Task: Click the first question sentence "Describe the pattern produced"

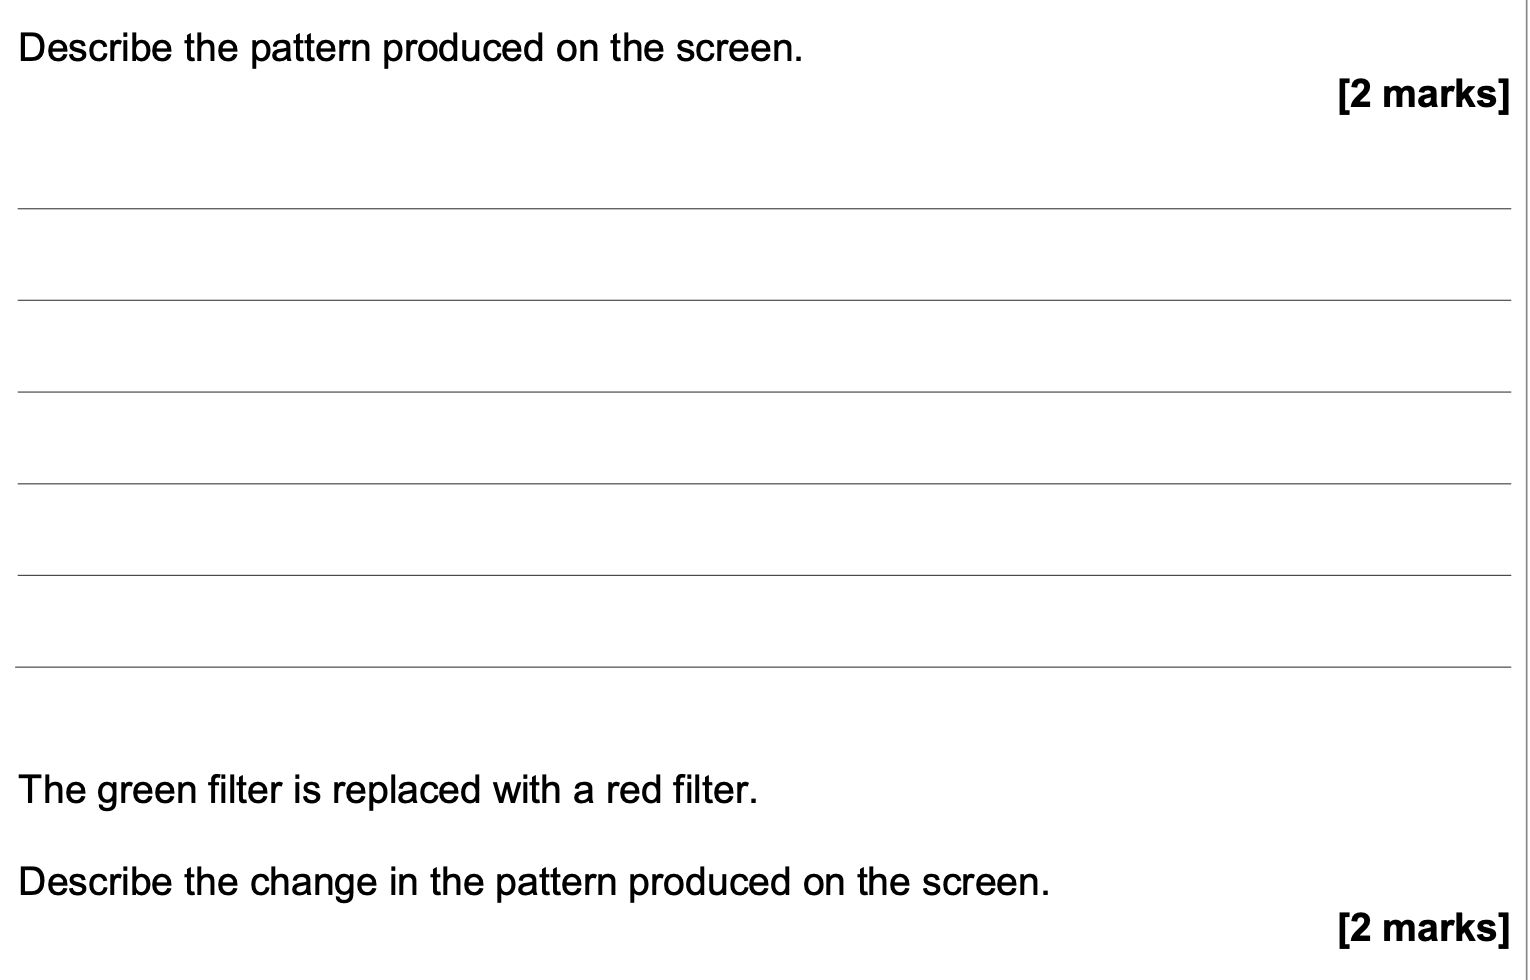Action: pos(410,48)
